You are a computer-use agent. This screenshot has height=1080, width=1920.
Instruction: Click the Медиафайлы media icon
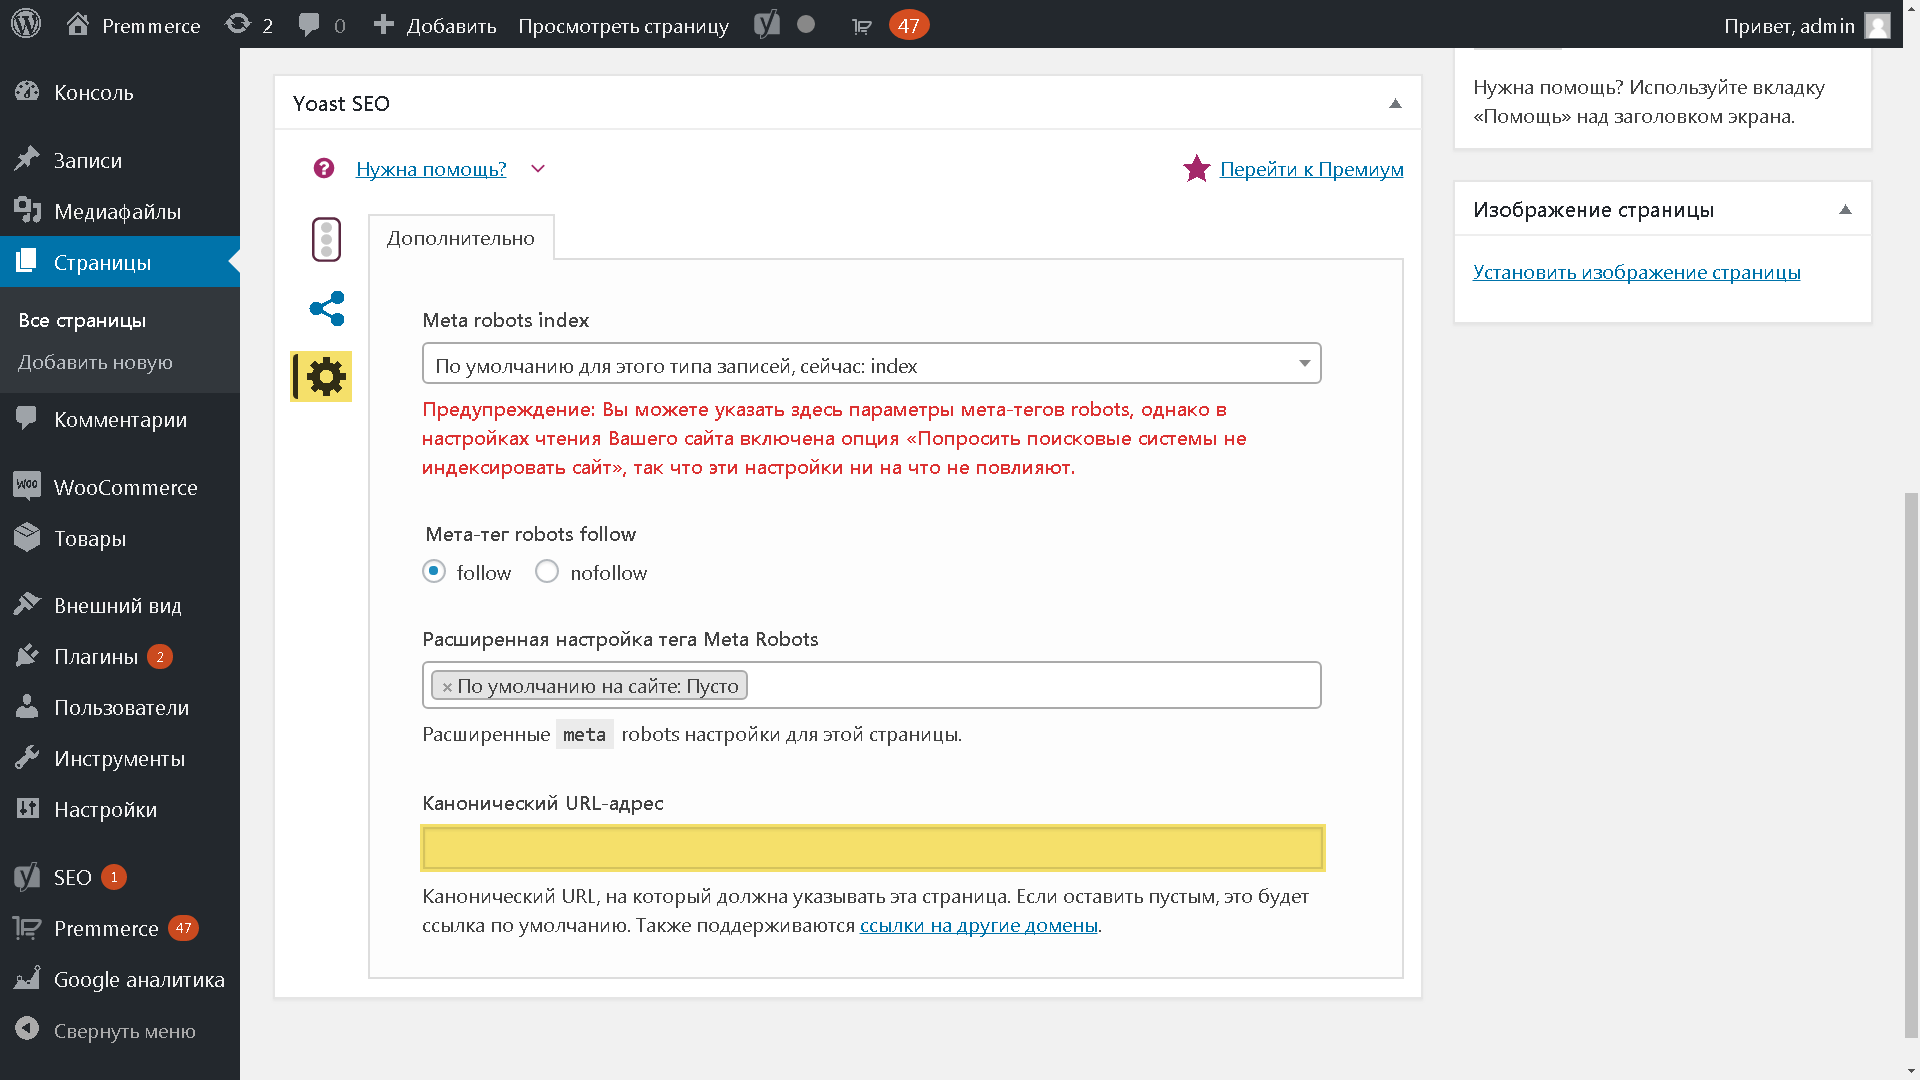coord(27,211)
